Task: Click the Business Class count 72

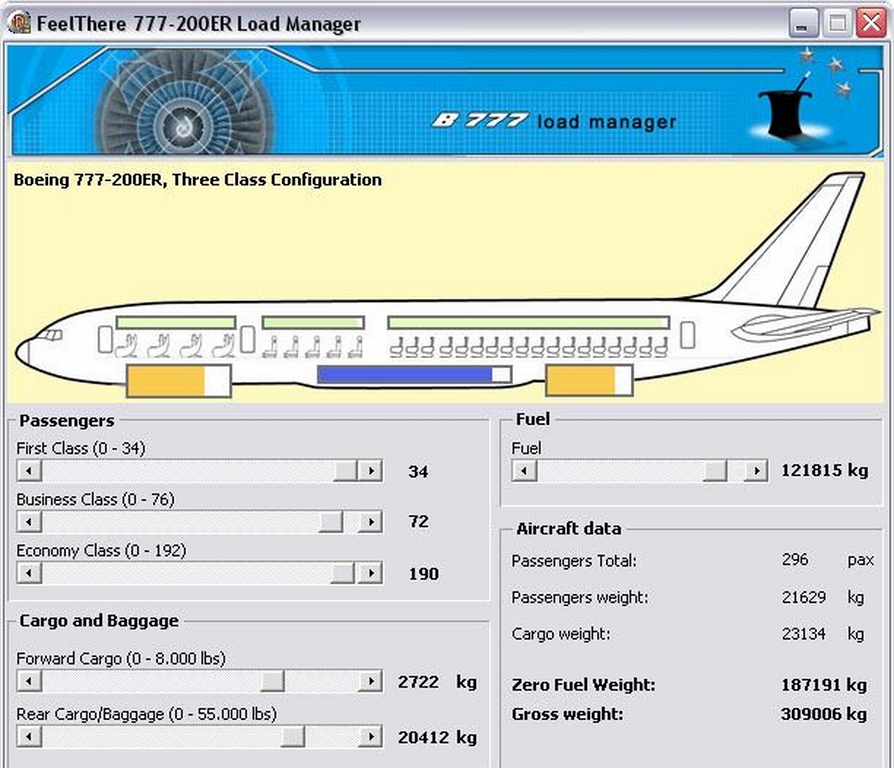Action: (x=418, y=522)
